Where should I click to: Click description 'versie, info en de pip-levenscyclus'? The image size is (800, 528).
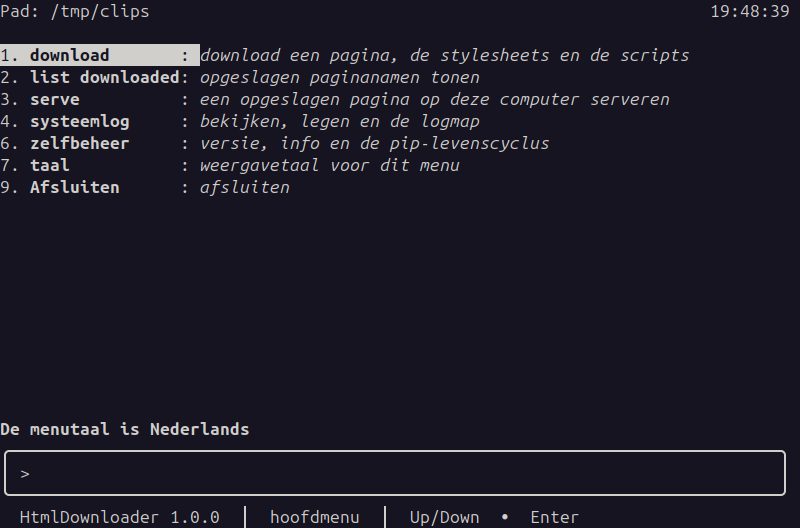point(374,144)
